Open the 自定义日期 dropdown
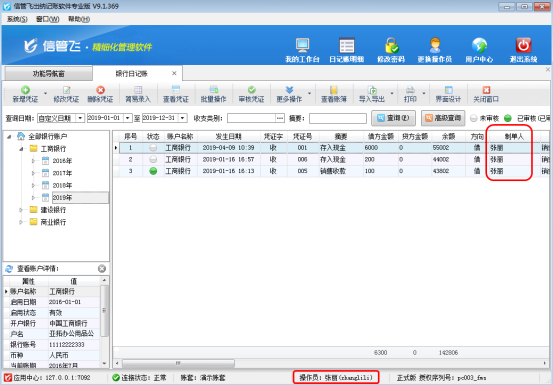553x385 pixels. point(80,118)
